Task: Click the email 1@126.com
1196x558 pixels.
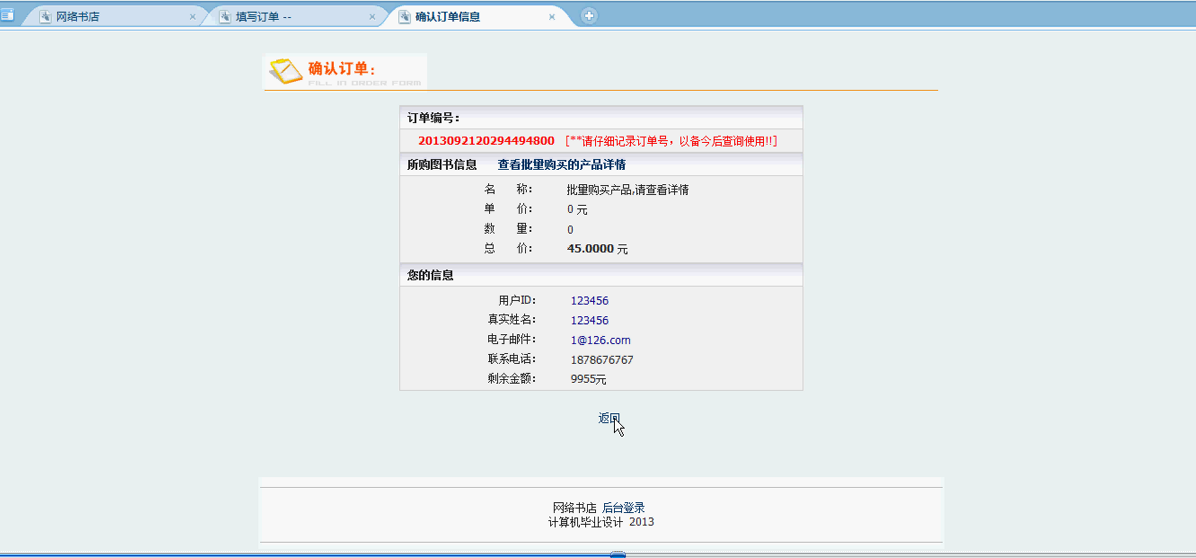Action: pos(600,340)
